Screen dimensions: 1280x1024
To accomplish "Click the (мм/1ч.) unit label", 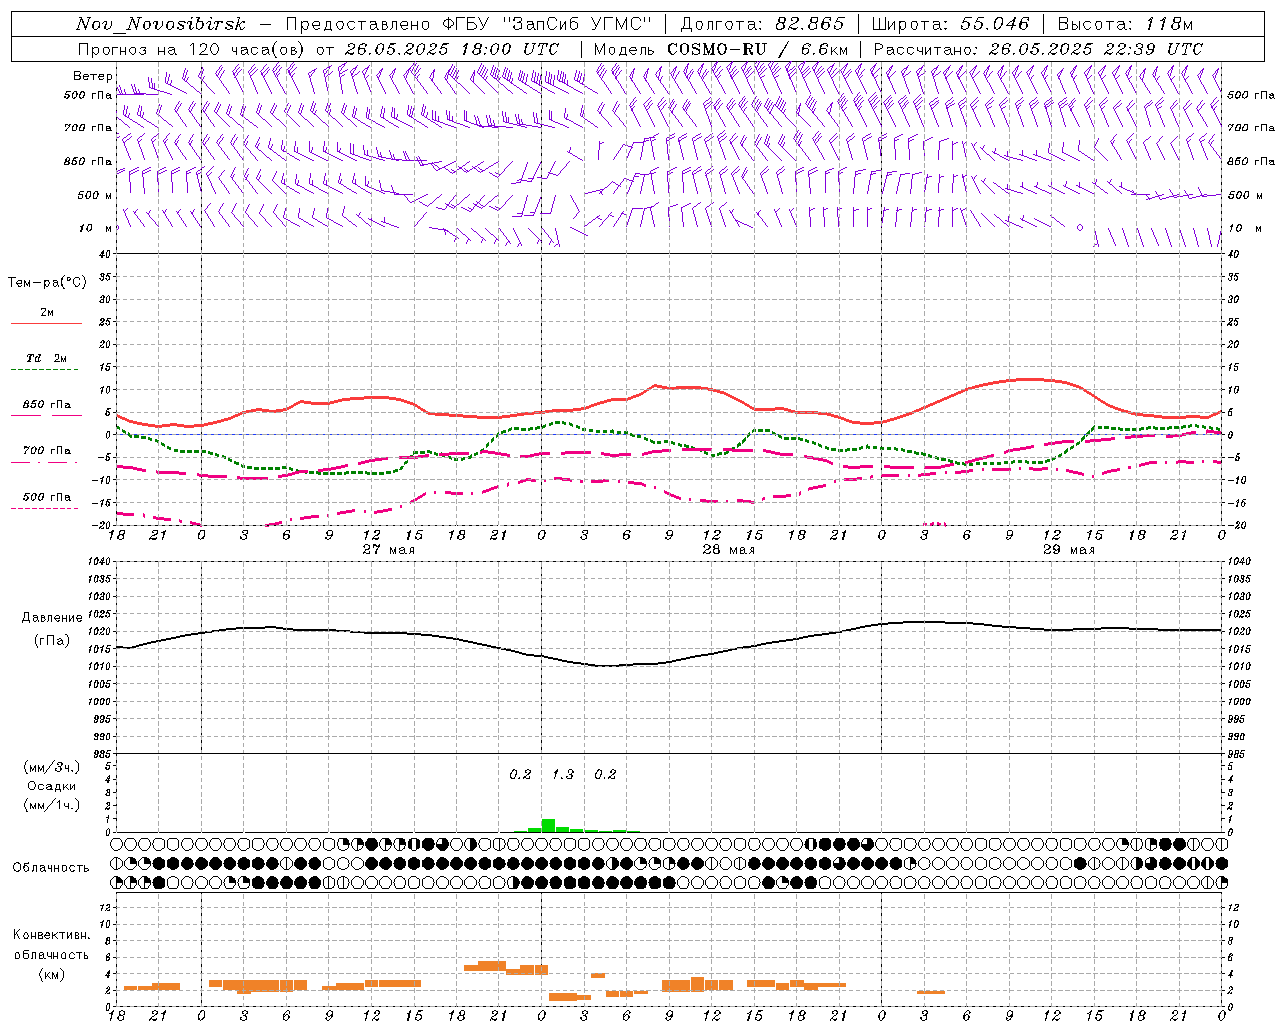I will pos(52,805).
